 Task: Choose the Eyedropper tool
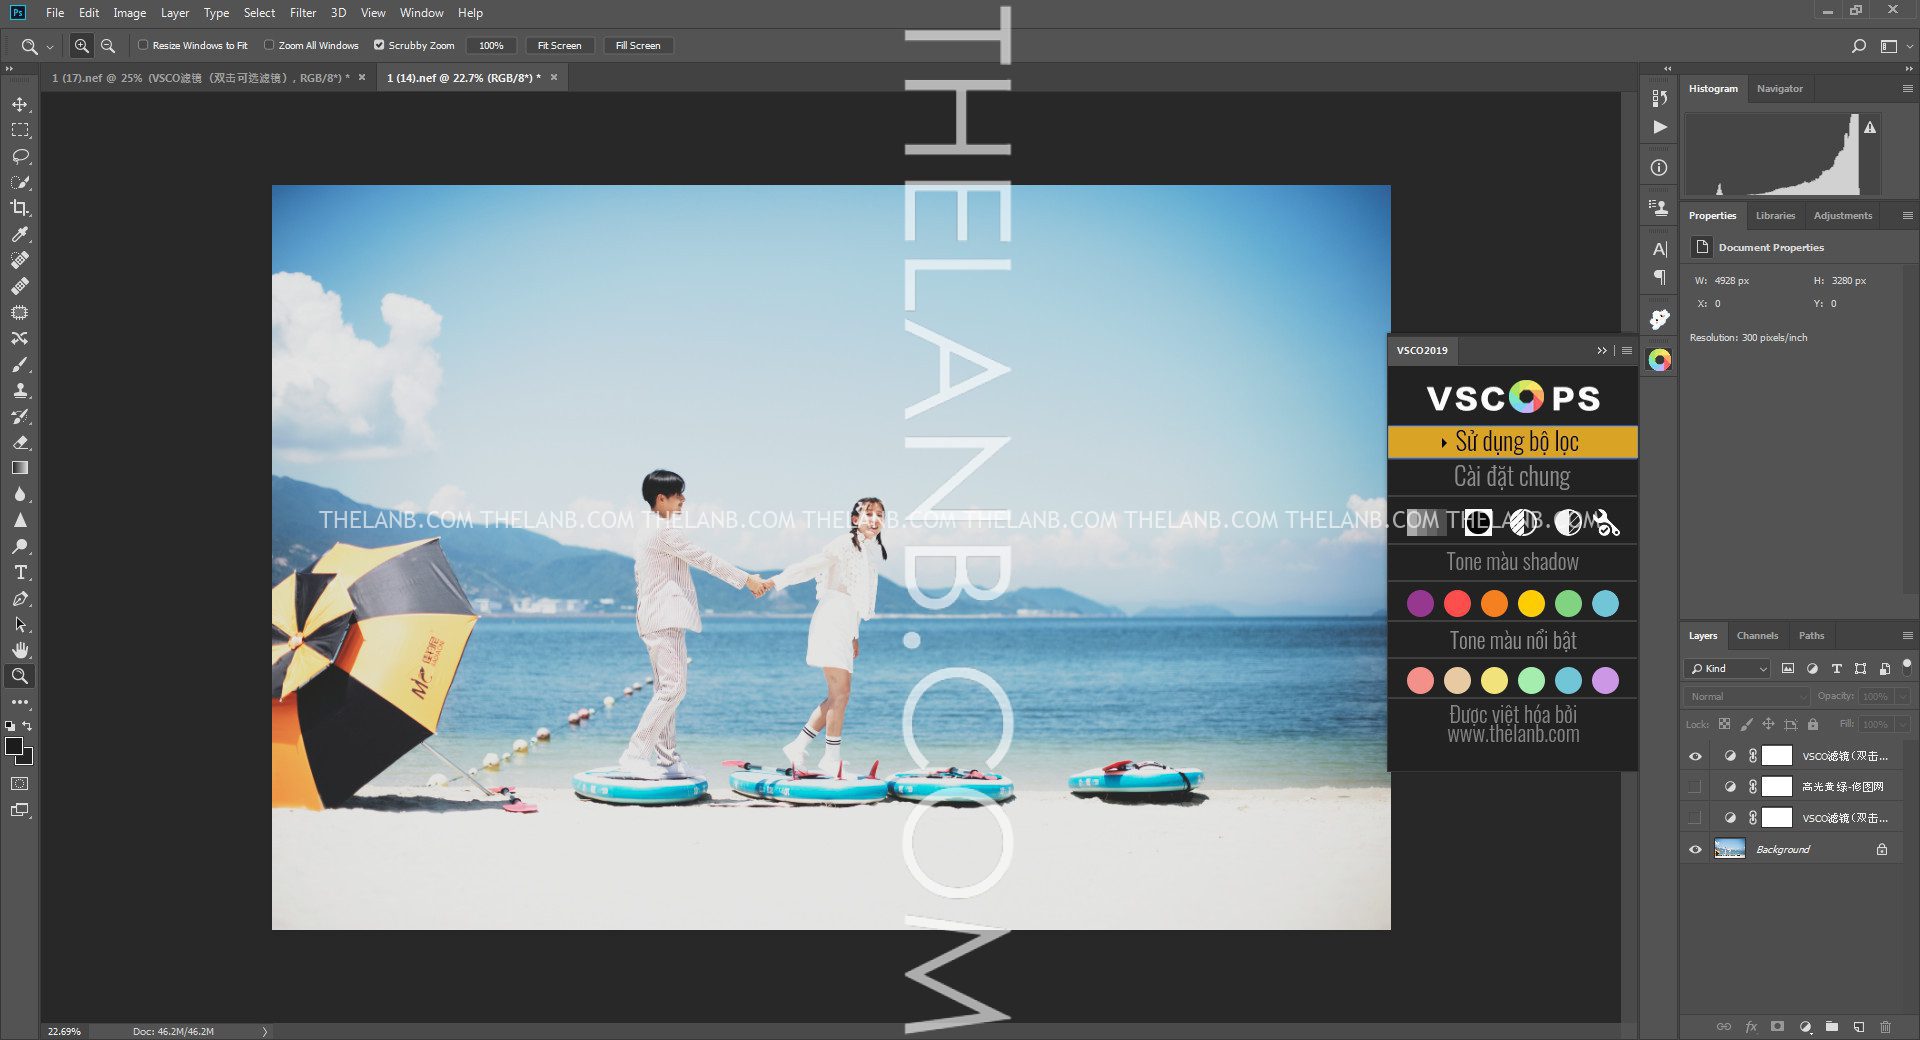[20, 234]
